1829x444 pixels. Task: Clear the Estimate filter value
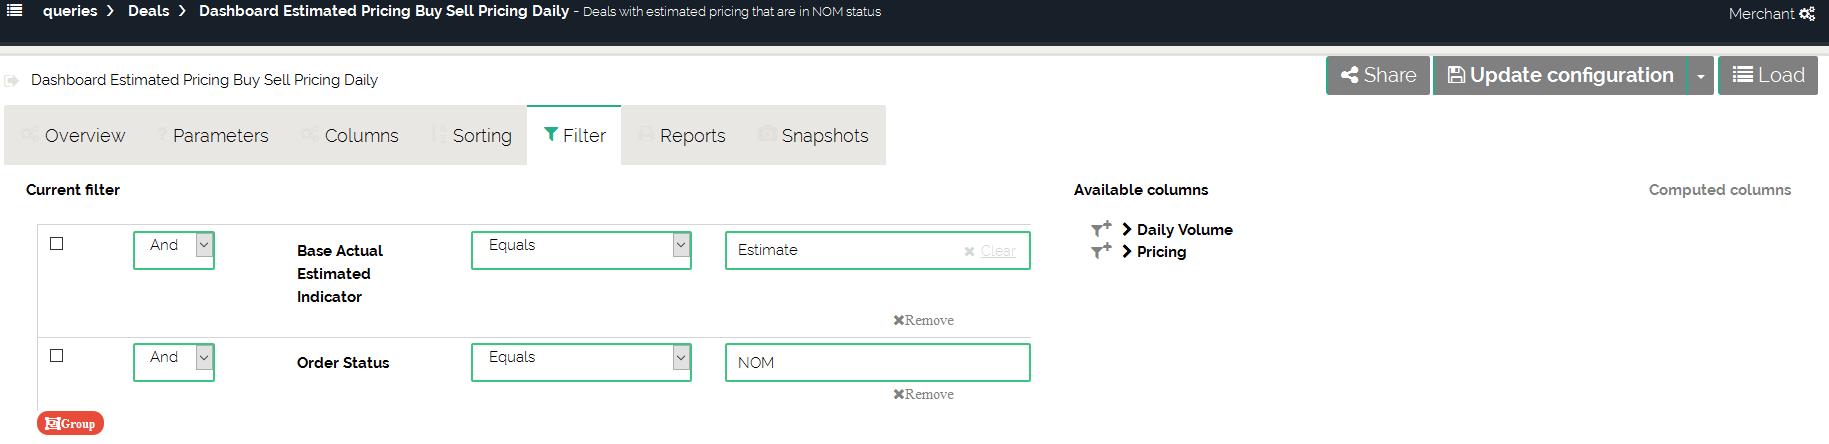(x=990, y=251)
